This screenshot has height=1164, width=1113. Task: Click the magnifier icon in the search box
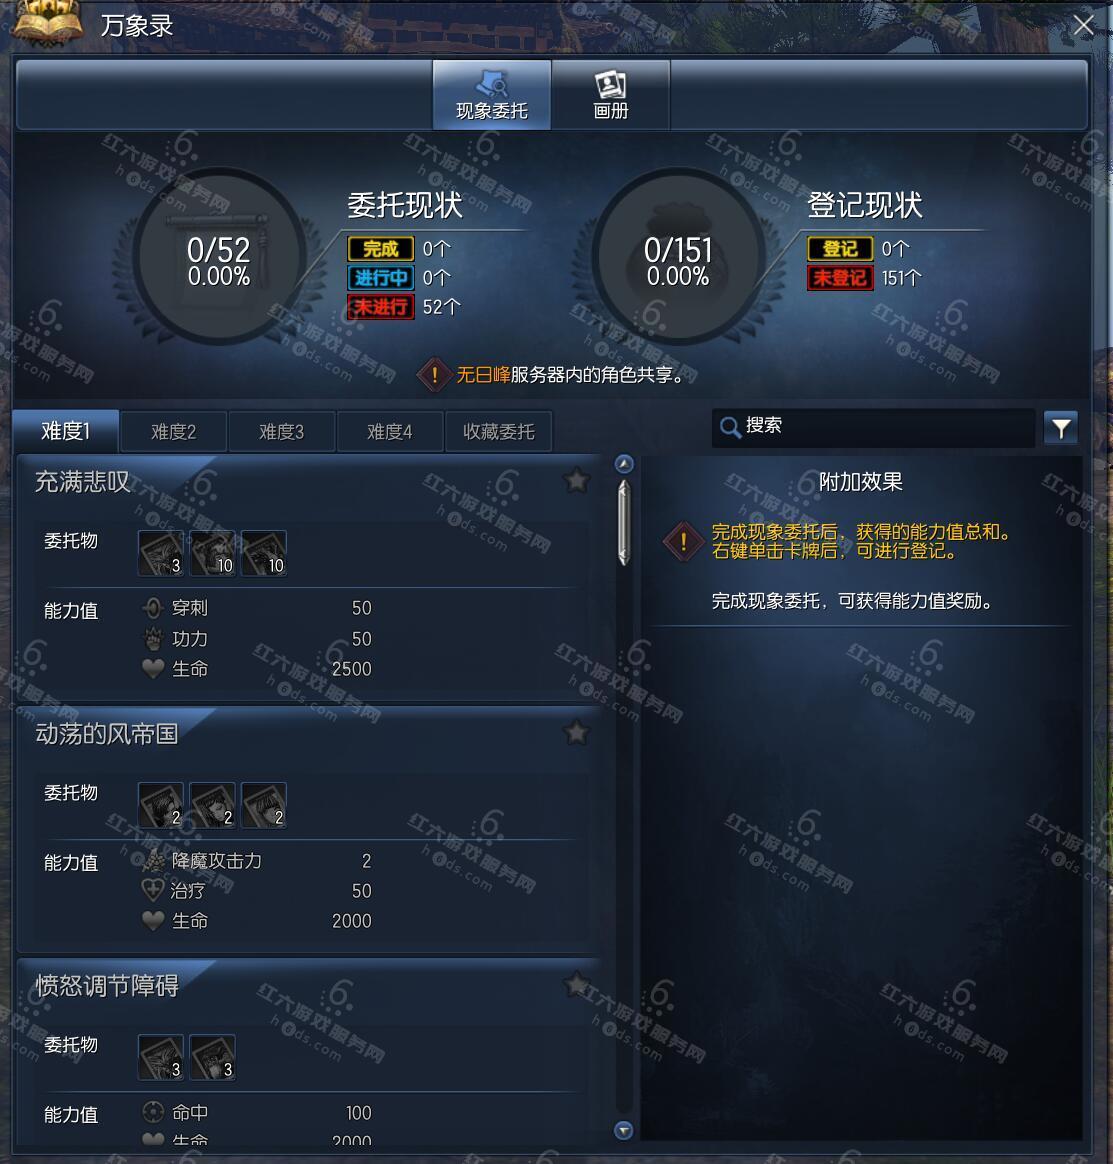tap(731, 428)
